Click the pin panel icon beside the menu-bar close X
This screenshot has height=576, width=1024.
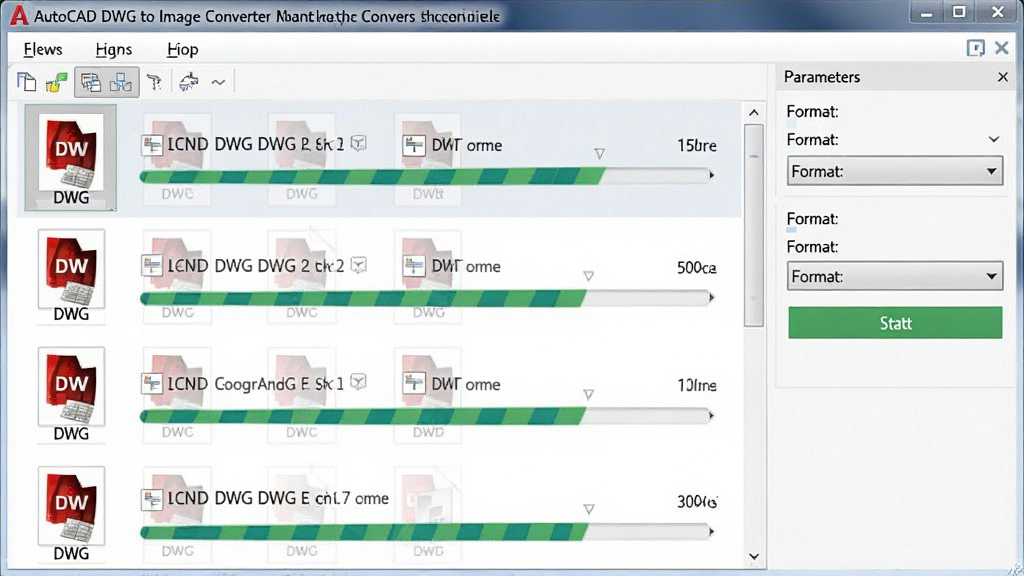pyautogui.click(x=975, y=48)
